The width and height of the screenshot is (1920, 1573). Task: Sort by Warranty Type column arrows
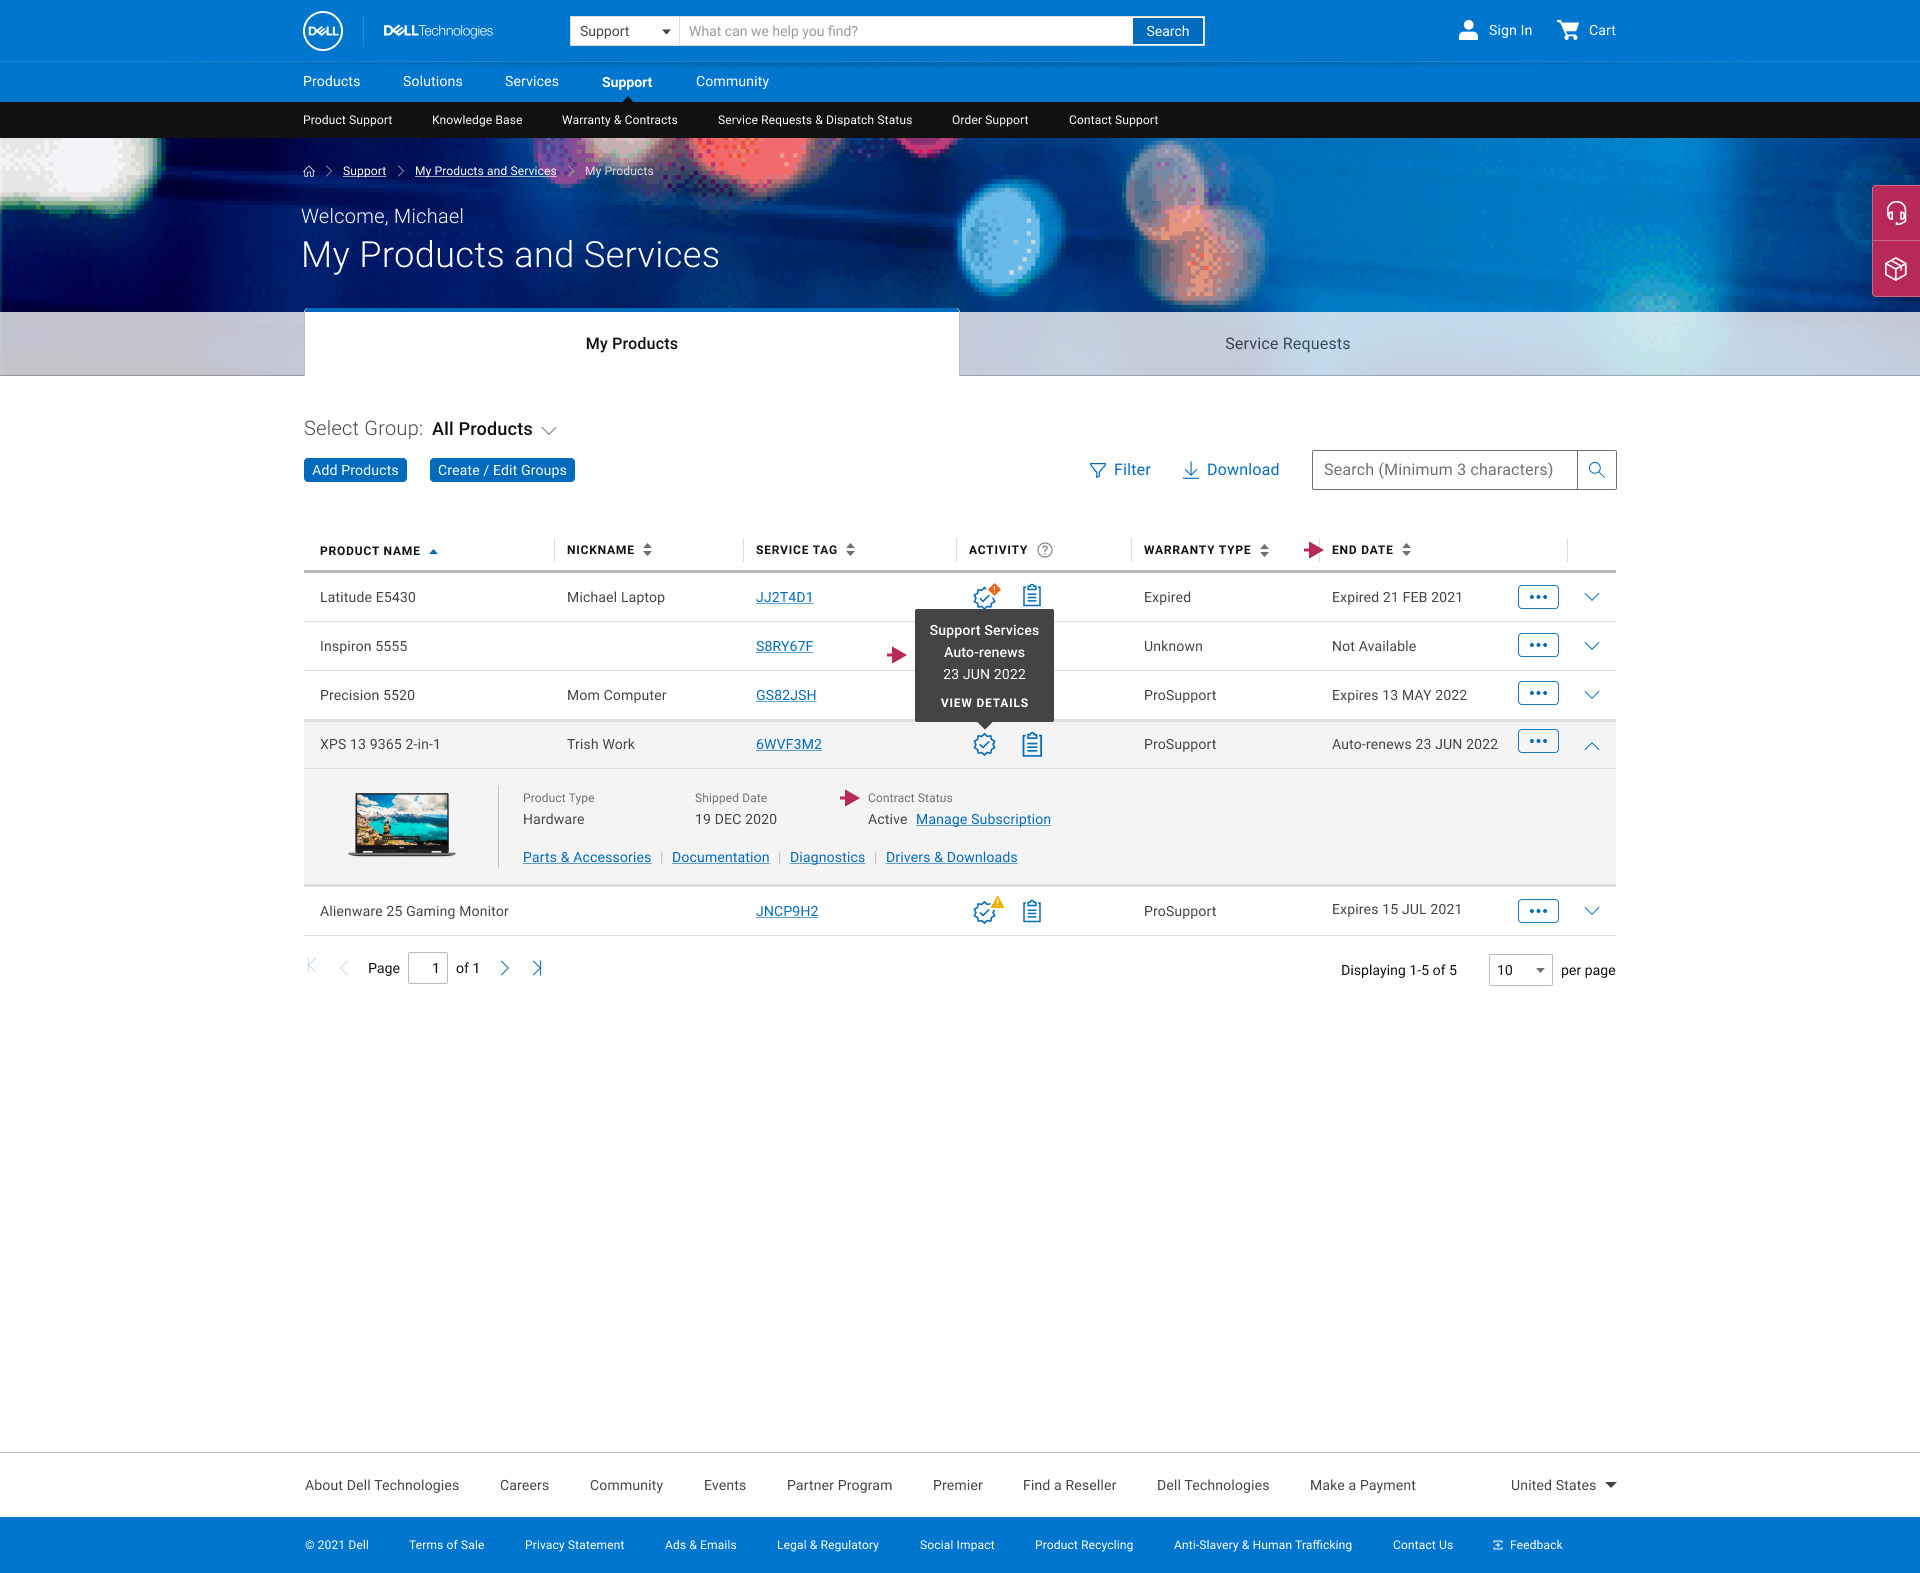(1264, 550)
